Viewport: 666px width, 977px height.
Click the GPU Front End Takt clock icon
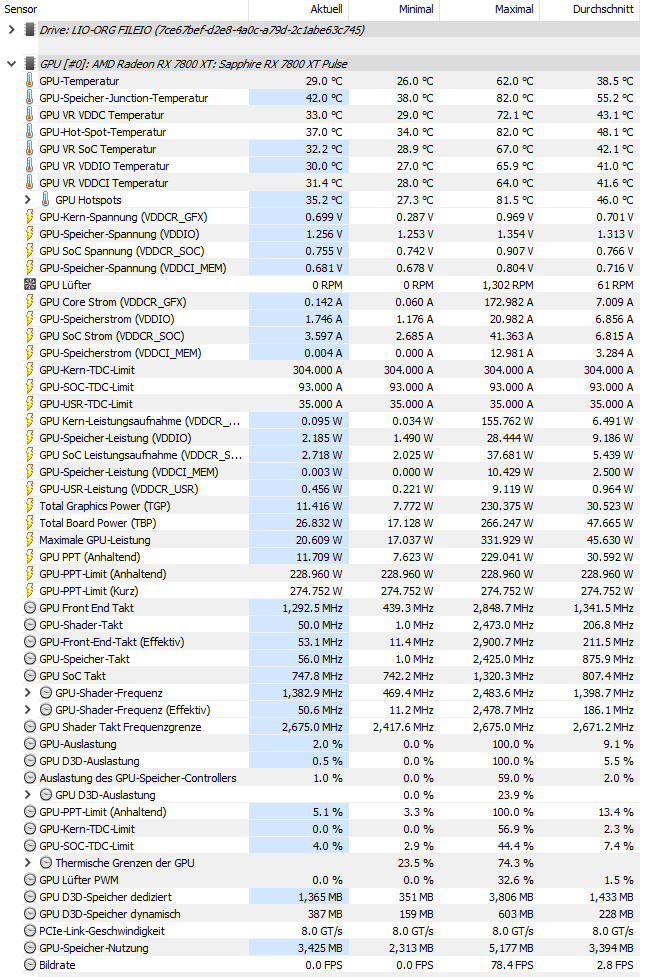click(x=29, y=608)
